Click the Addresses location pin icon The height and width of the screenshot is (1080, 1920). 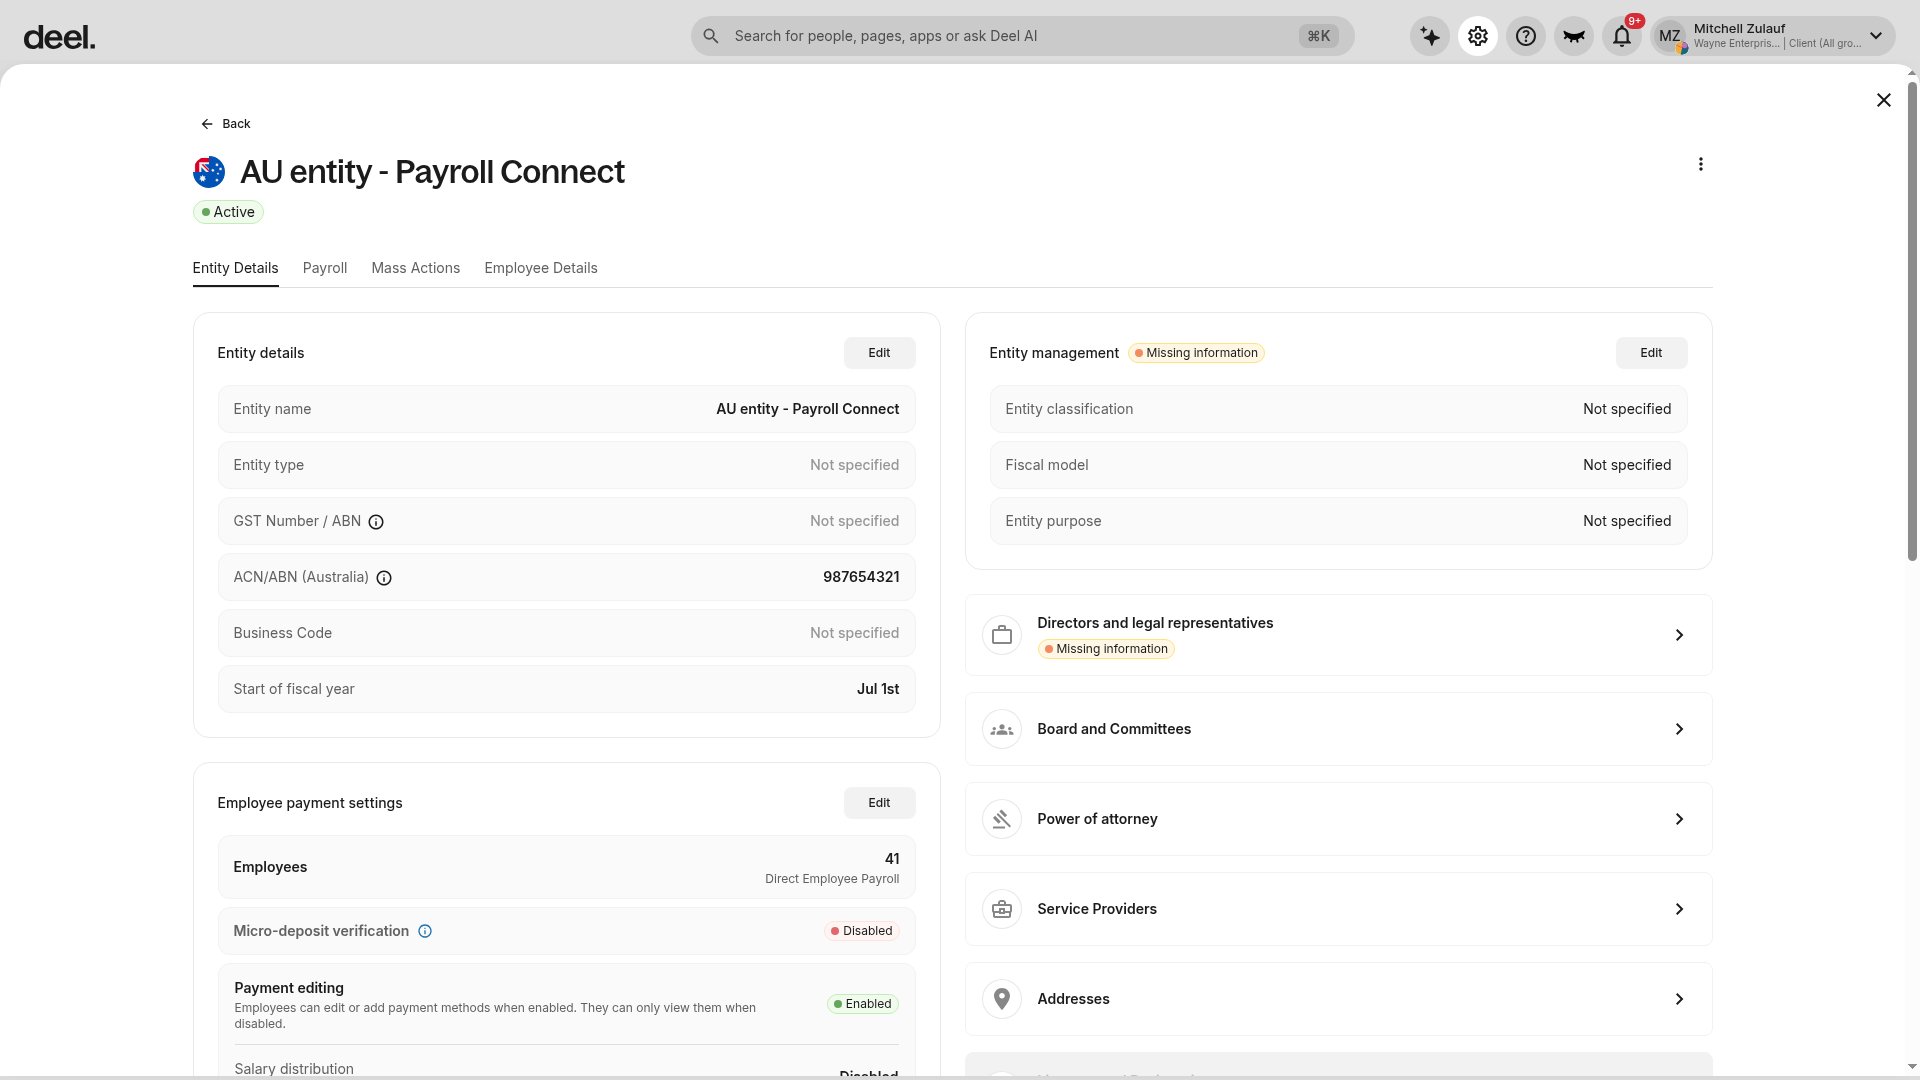1002,999
